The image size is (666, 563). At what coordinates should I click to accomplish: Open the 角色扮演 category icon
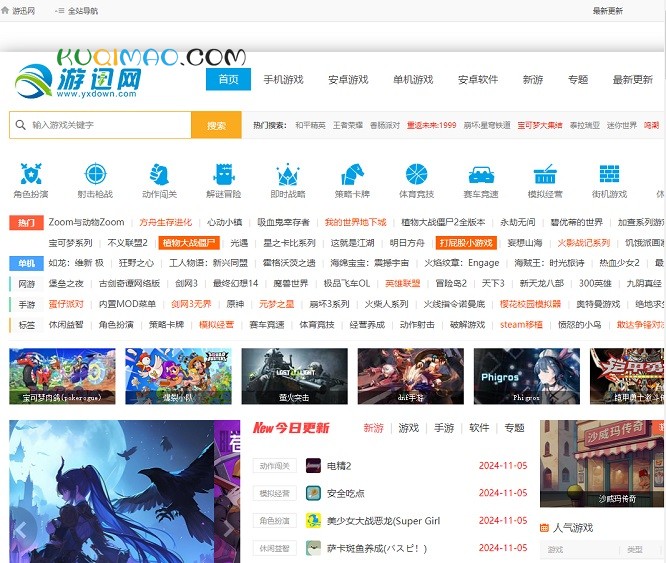31,174
